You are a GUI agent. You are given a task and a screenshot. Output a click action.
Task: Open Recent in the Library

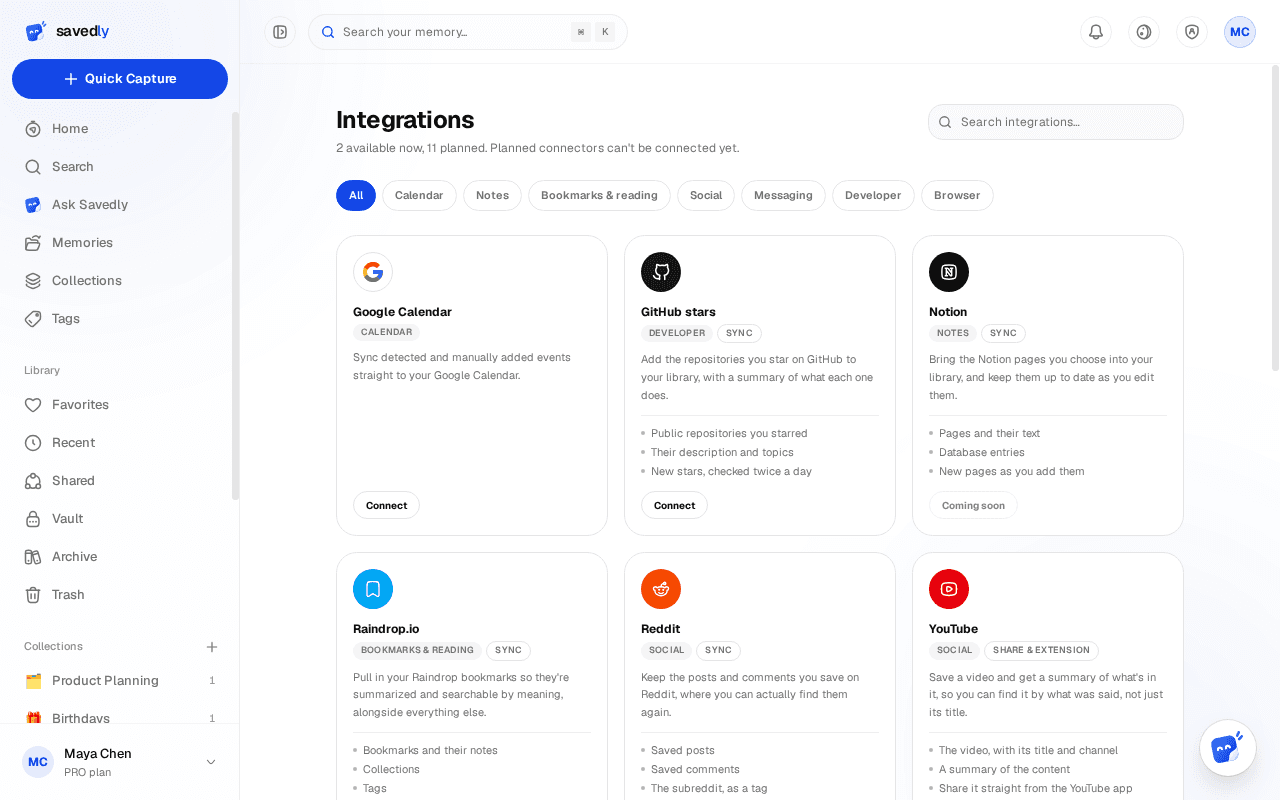tap(120, 443)
